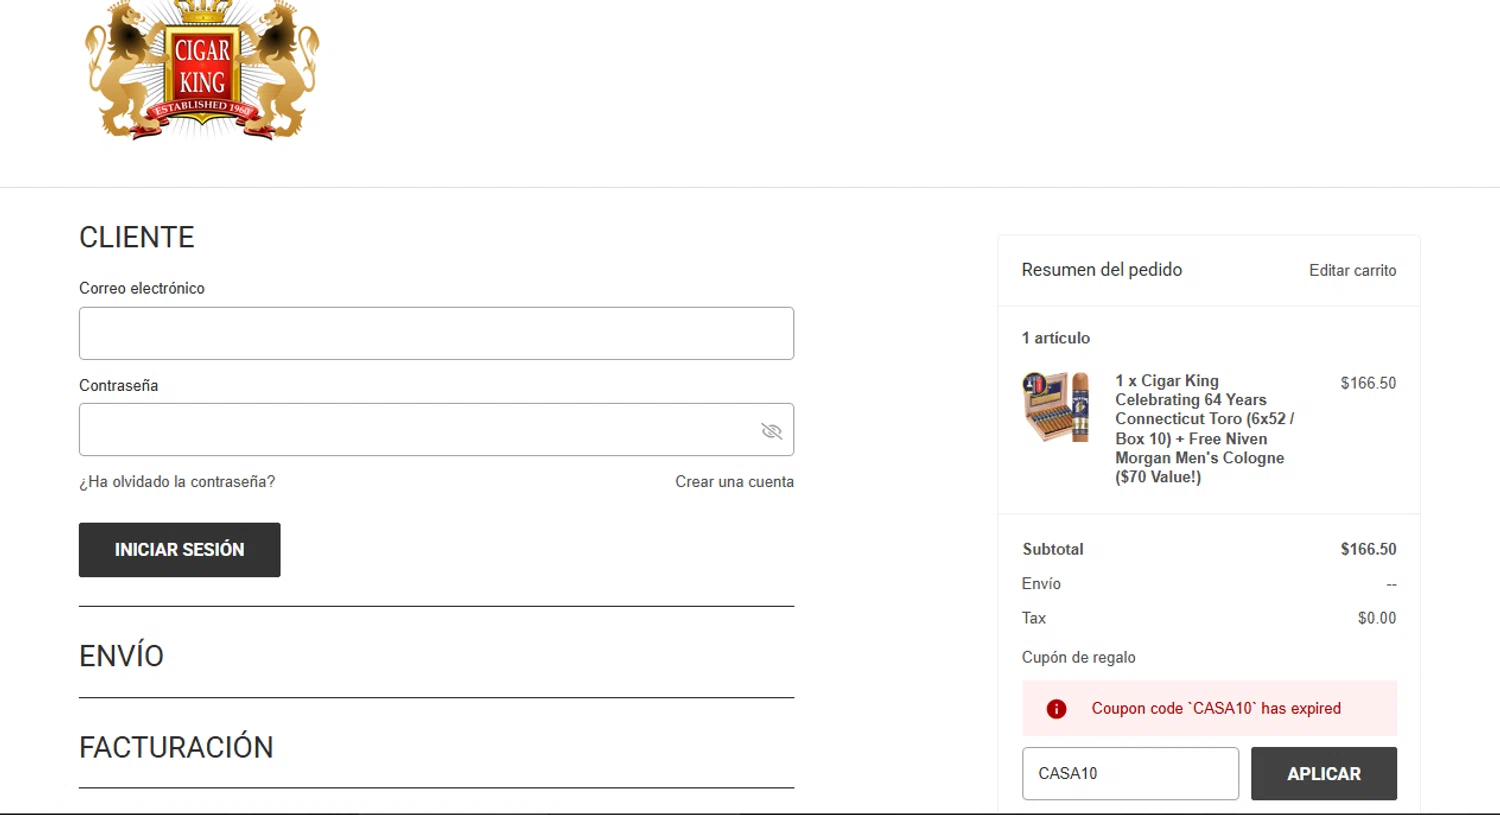Click the coupon CASA10 has expired message

pyautogui.click(x=1216, y=708)
